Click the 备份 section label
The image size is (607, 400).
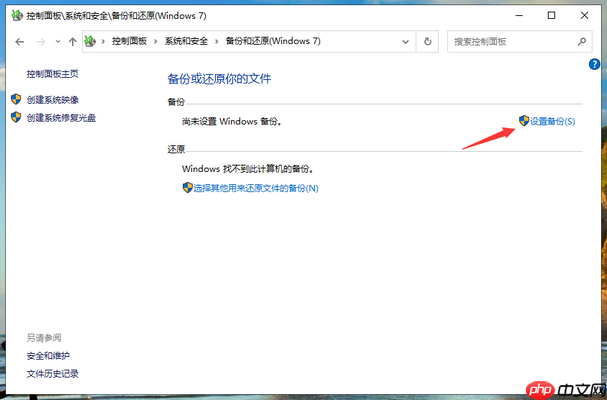(176, 102)
